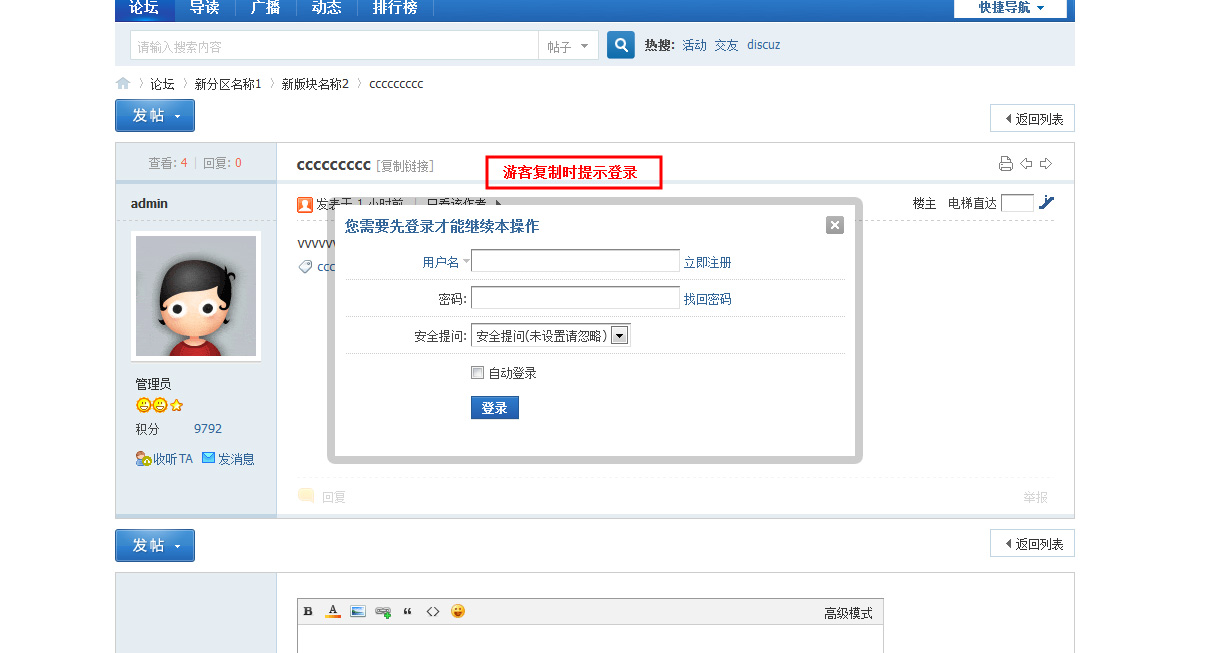Go to next thread arrow
The image size is (1210, 653).
pos(1046,164)
